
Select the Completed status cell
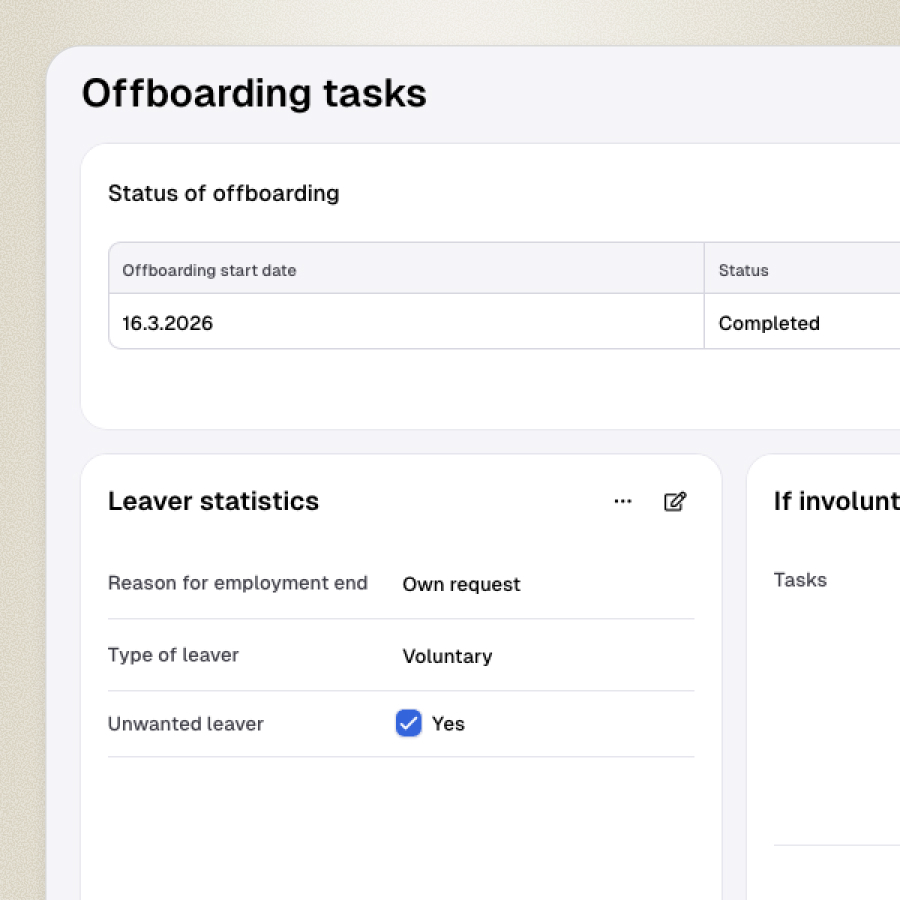768,323
